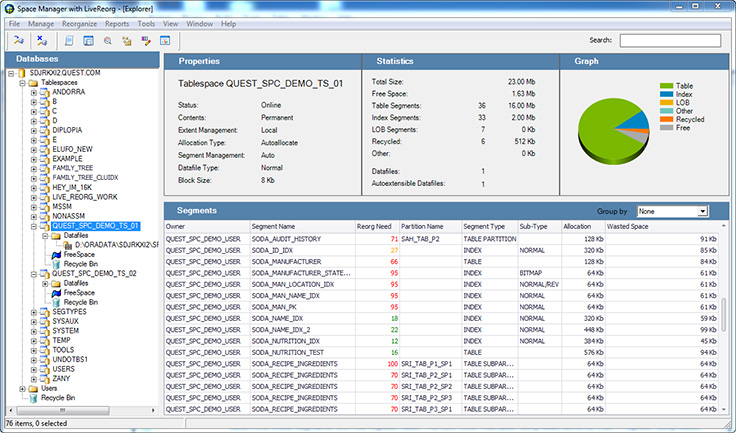Select the LIVE_REORG_WORK tablespace
736x433 pixels.
click(85, 197)
